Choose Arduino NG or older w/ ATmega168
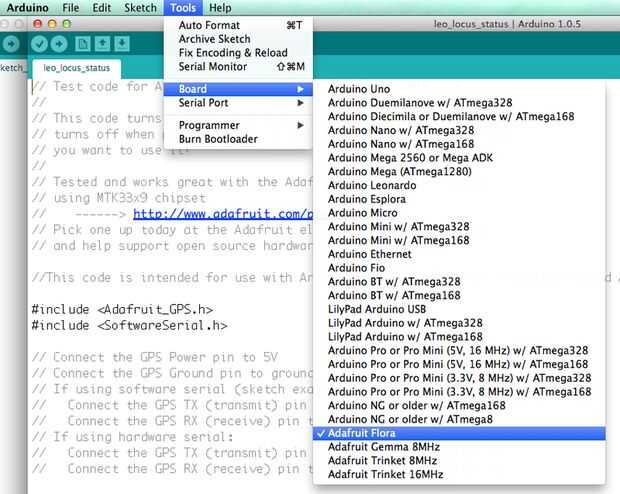The height and width of the screenshot is (494, 620). pyautogui.click(x=459, y=406)
